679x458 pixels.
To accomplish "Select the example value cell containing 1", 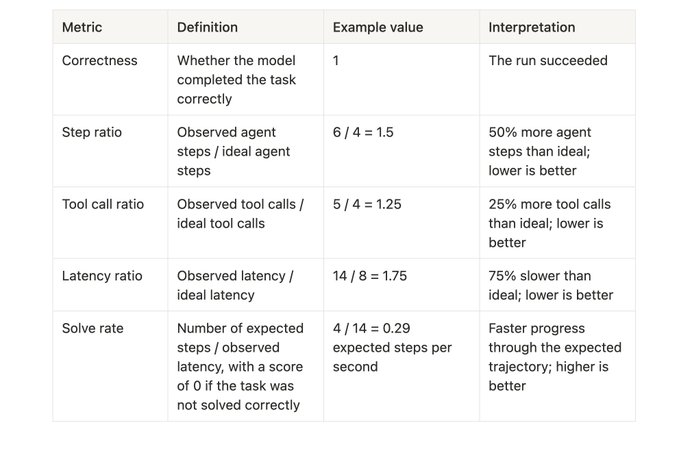I will pyautogui.click(x=337, y=61).
